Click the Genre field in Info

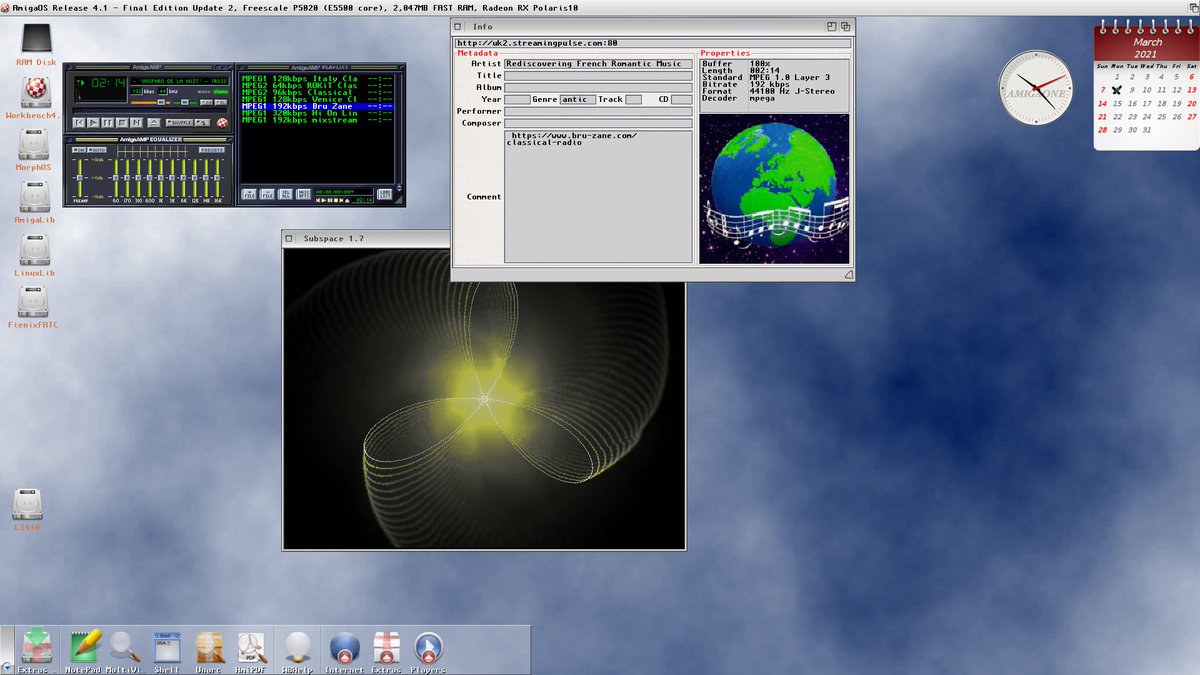point(578,100)
